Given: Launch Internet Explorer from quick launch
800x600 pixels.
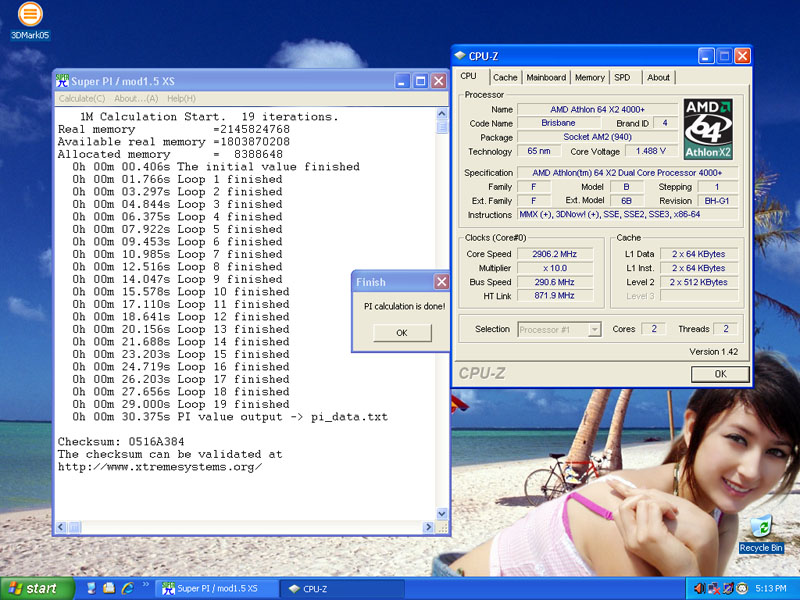Looking at the screenshot, I should coord(127,588).
